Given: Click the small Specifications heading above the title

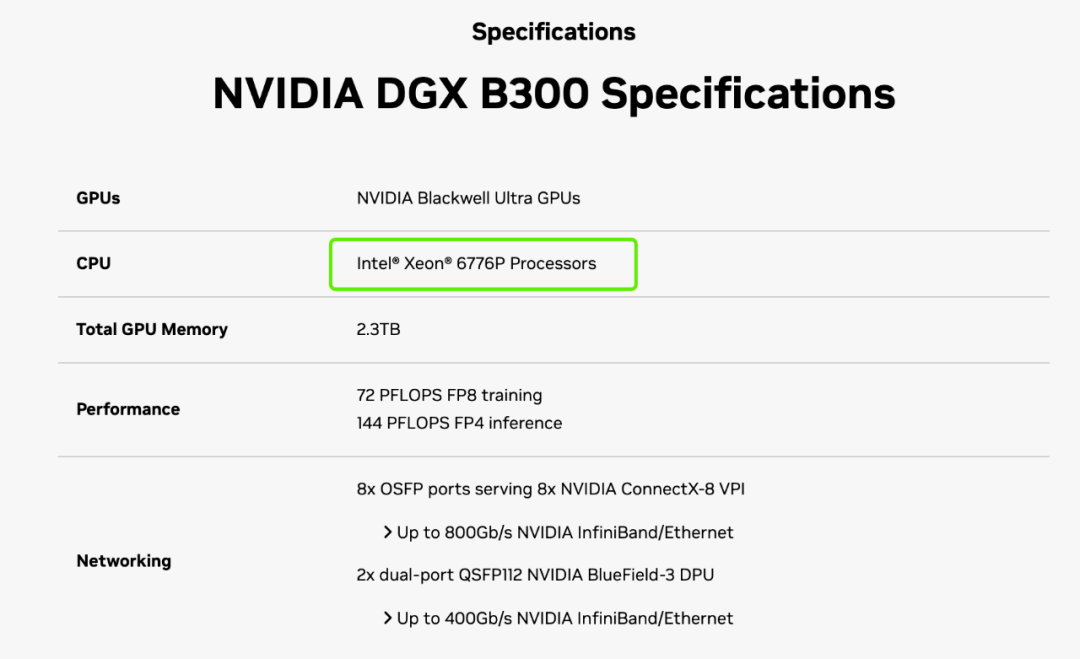Looking at the screenshot, I should tap(553, 32).
